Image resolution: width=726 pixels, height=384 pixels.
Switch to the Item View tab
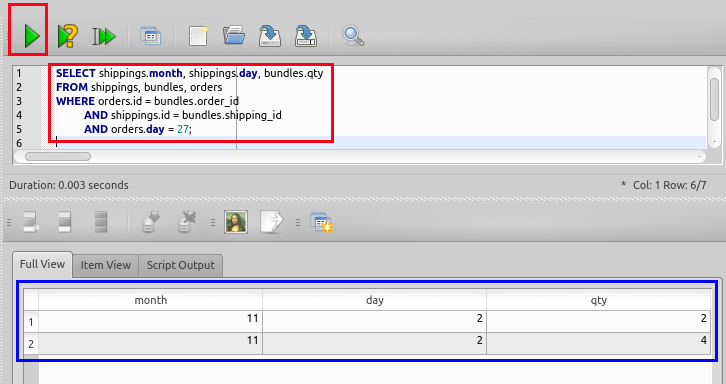tap(106, 265)
